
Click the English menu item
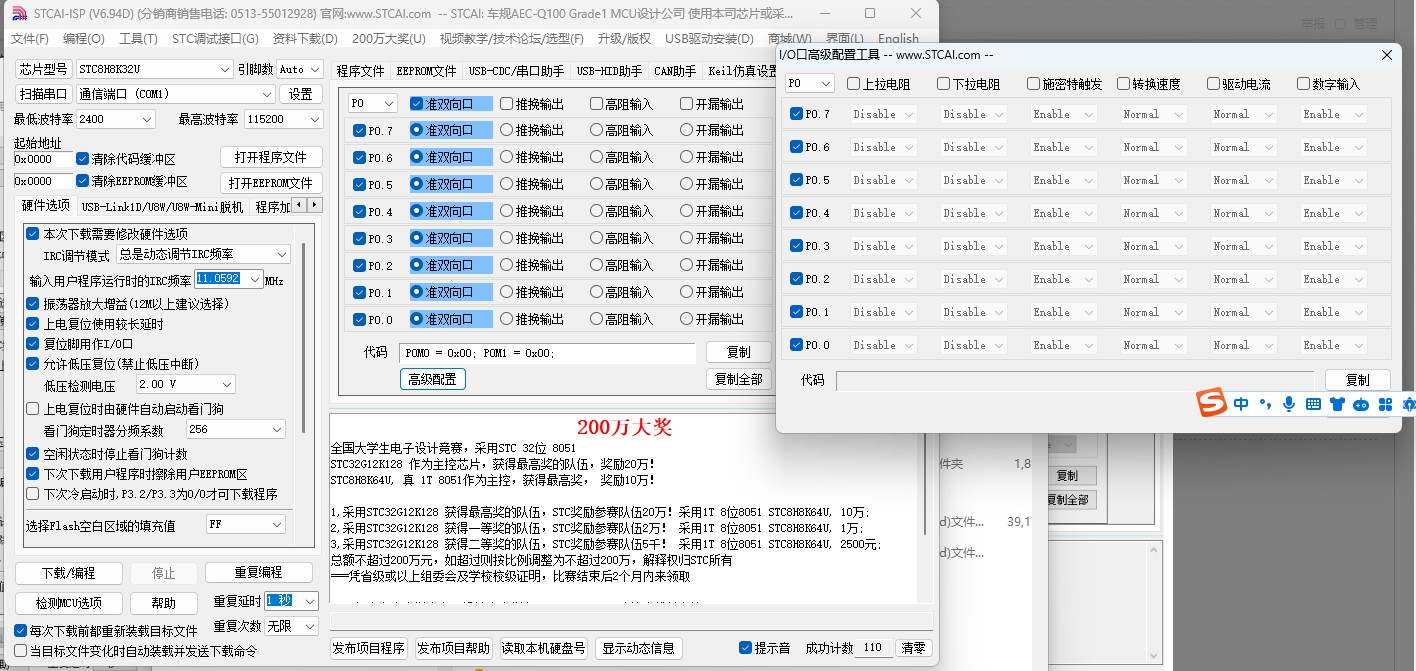898,38
